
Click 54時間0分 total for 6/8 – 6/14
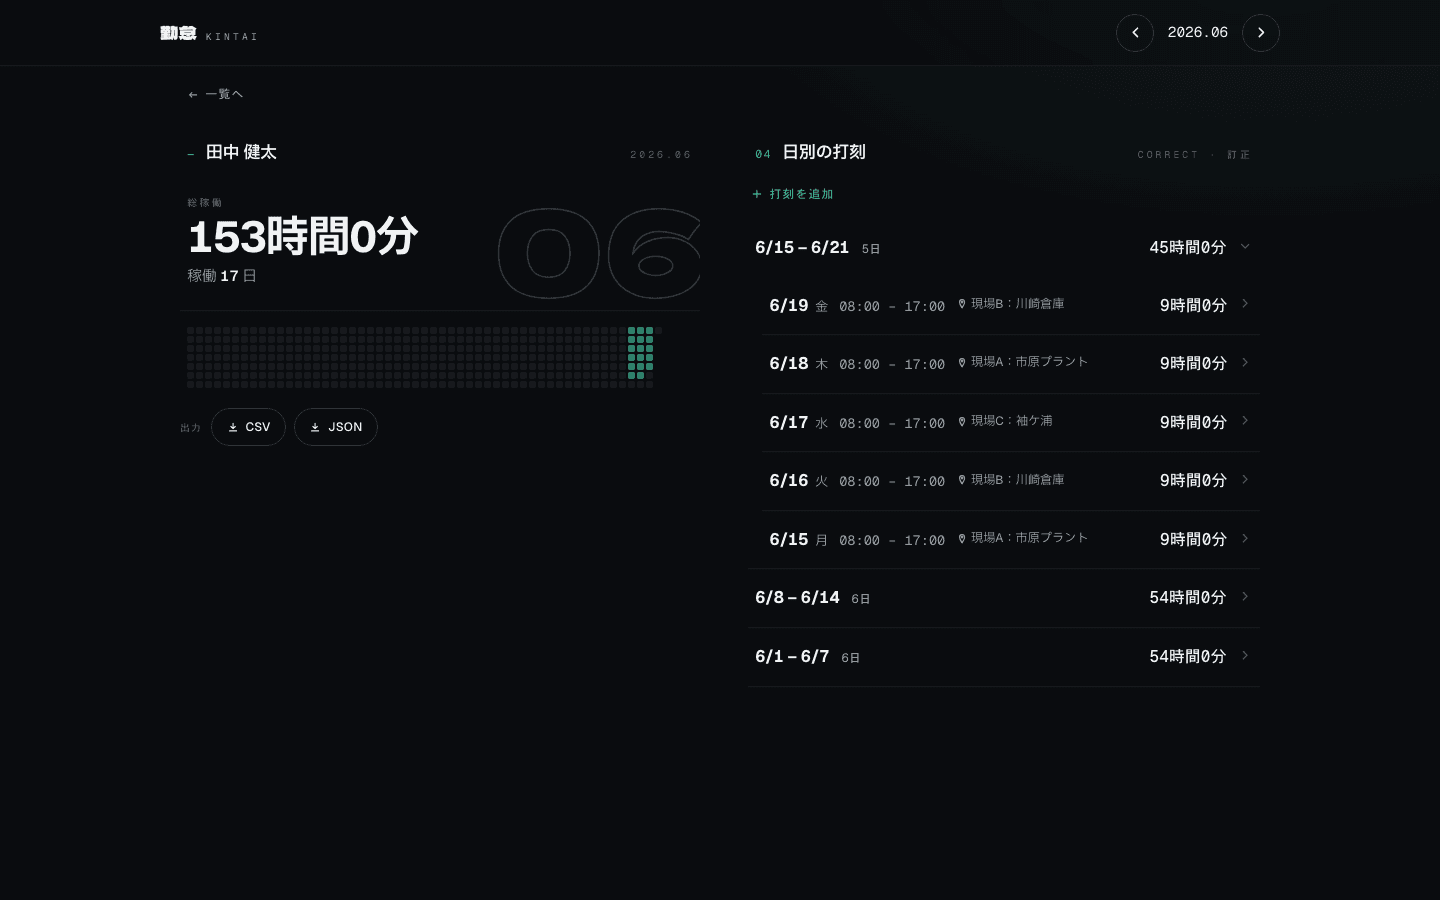point(1187,597)
